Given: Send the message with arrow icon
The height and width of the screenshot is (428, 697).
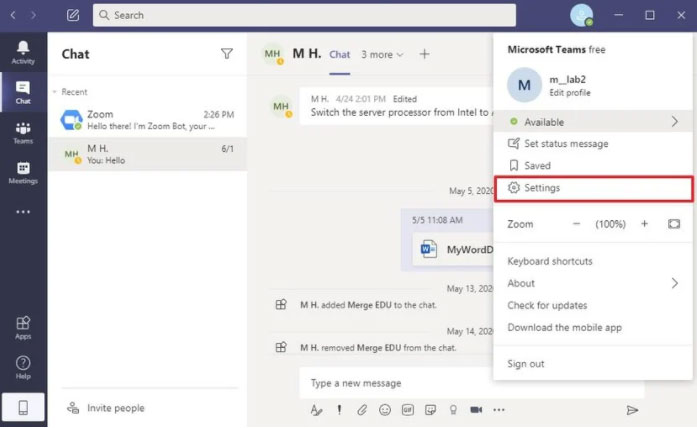Looking at the screenshot, I should pos(632,410).
